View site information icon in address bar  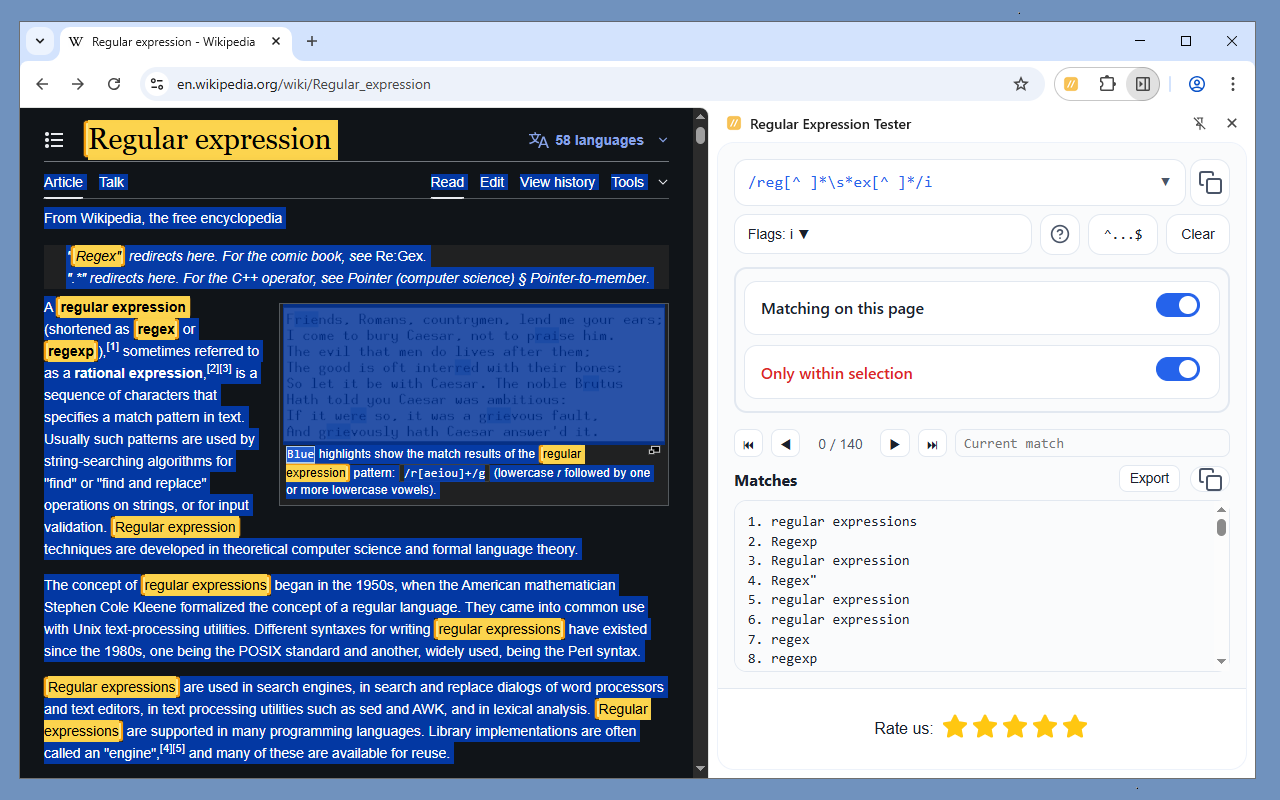[x=157, y=84]
